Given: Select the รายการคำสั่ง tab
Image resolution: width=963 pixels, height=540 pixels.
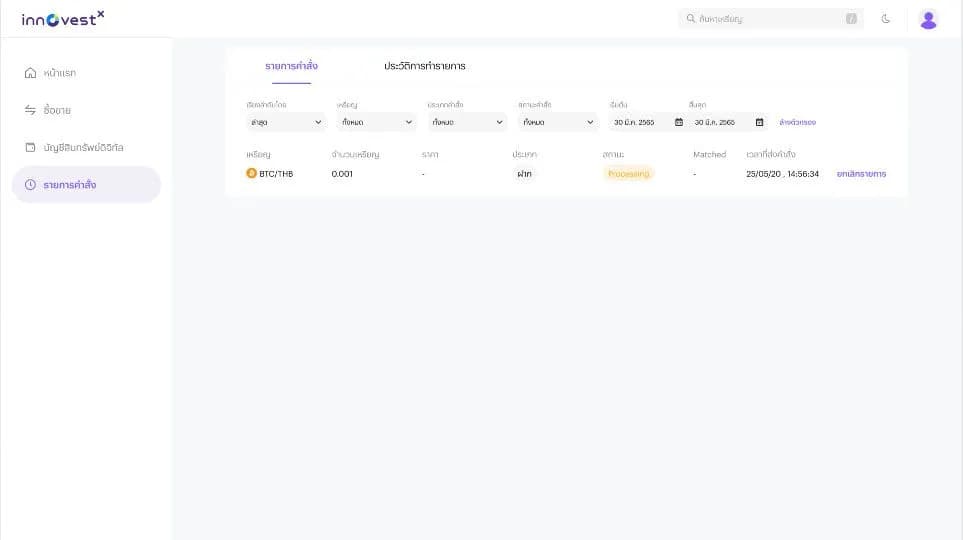Looking at the screenshot, I should (291, 66).
